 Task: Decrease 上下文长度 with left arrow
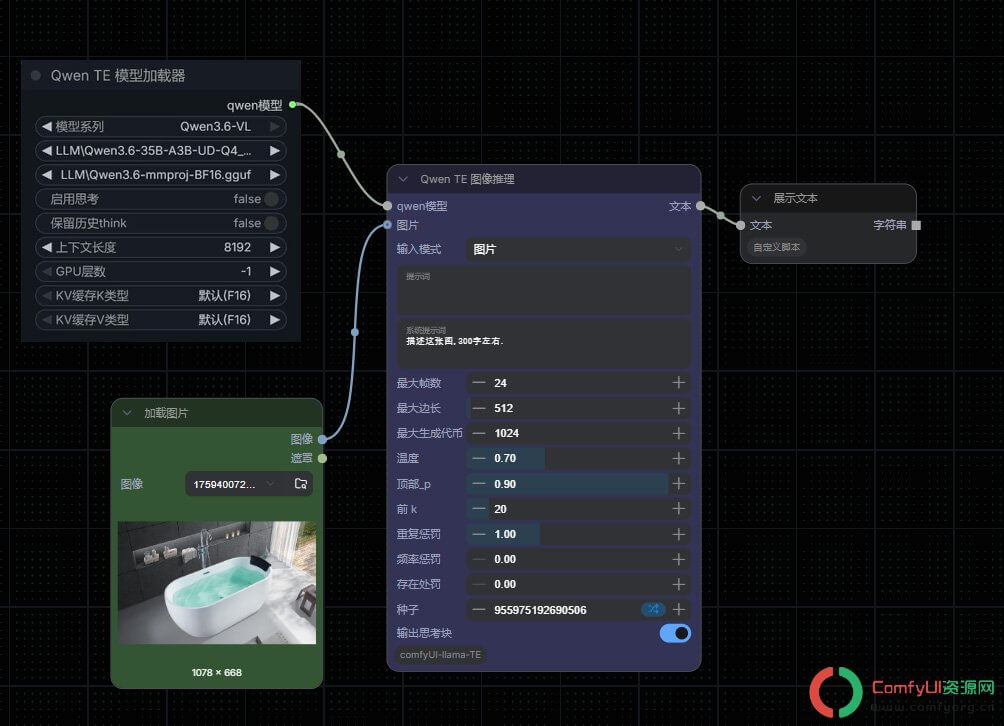46,247
